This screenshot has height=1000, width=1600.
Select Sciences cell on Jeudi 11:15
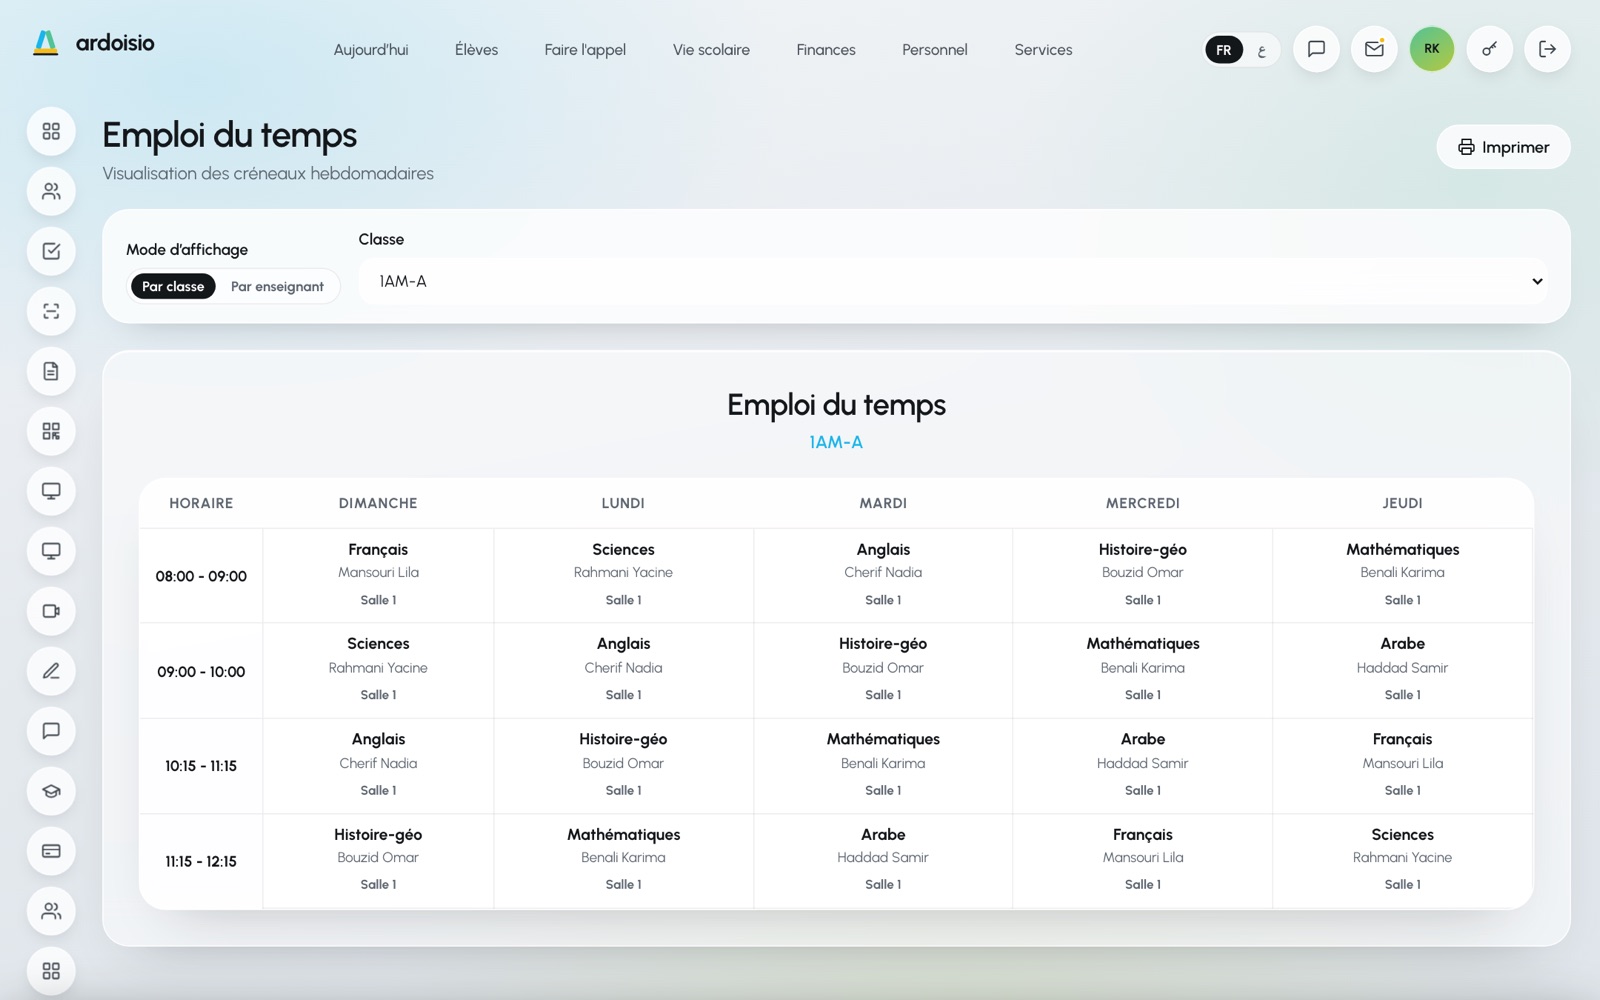point(1402,860)
